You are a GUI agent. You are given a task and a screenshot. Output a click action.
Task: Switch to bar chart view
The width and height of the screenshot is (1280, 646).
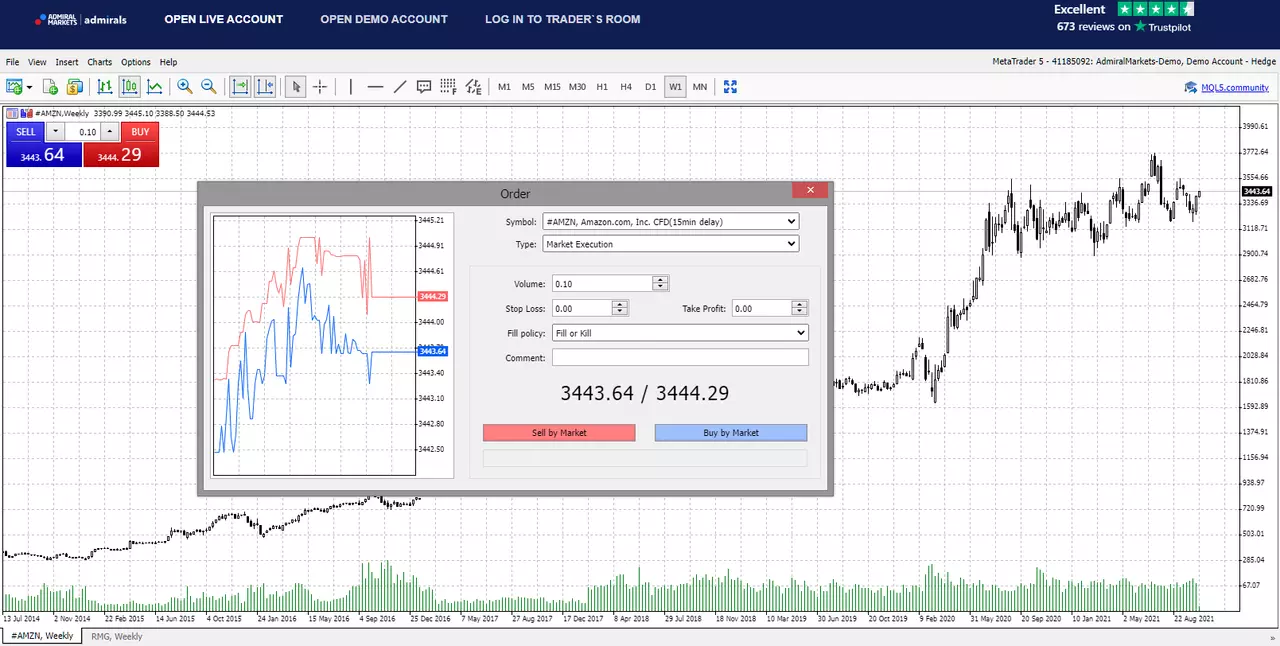tap(105, 87)
